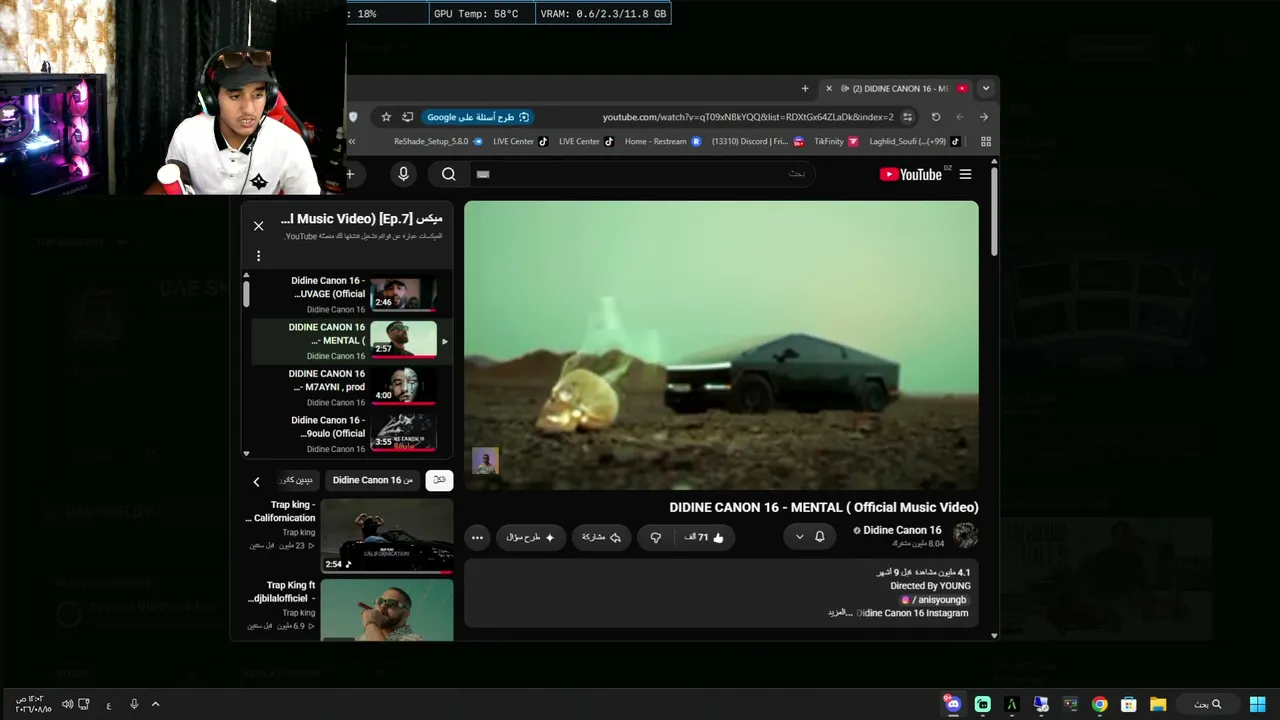Open the Didine Canon 16 channel name link
The width and height of the screenshot is (1280, 720).
(902, 530)
